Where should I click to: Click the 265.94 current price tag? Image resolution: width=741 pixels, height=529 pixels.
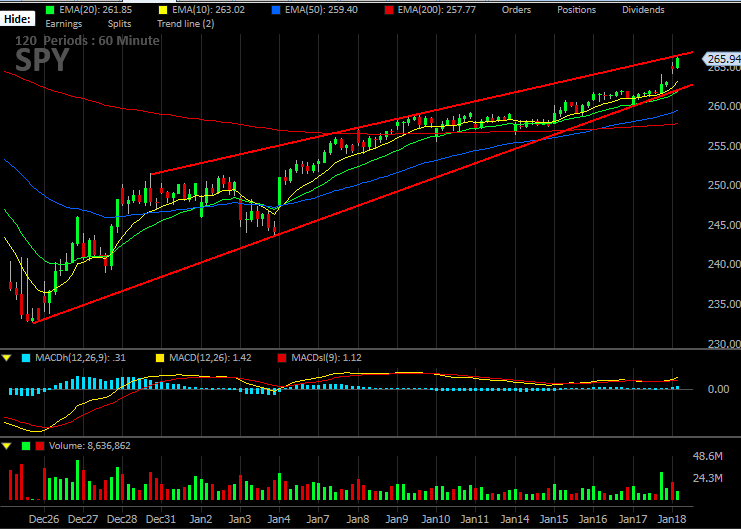(723, 59)
